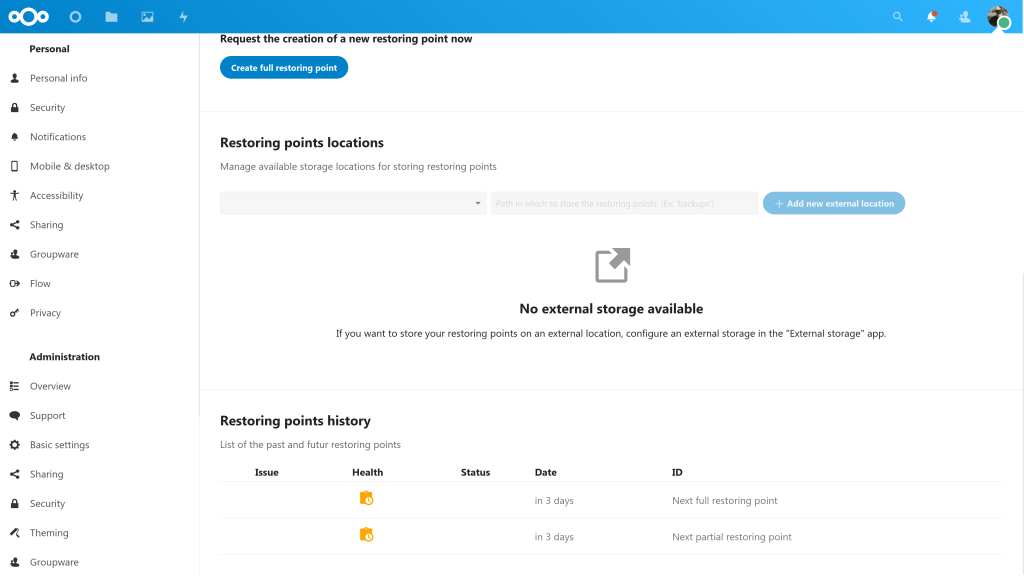The height and width of the screenshot is (576, 1024).
Task: Click health icon of next partial restoring point
Action: pos(366,536)
